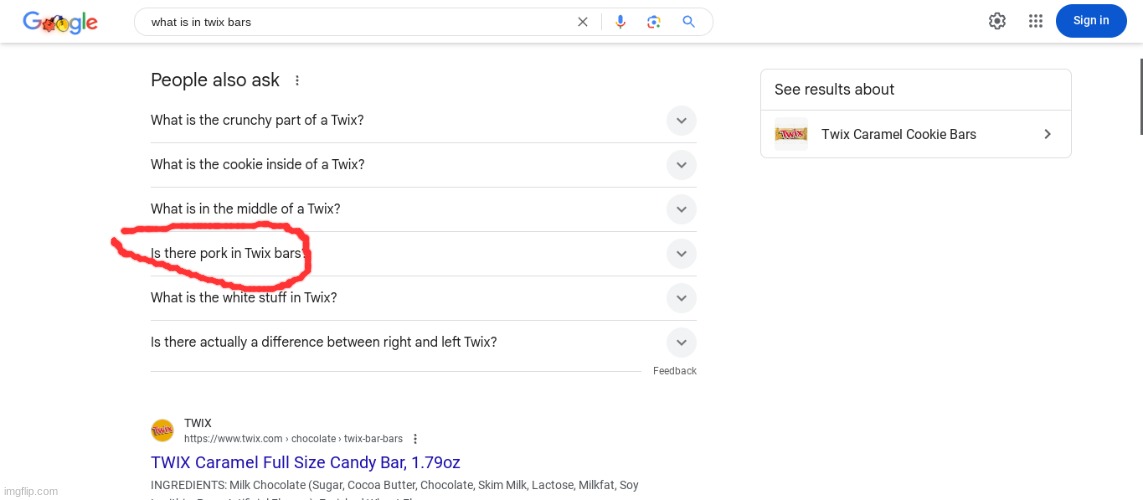The image size is (1143, 500).
Task: Open Twix Caramel Cookie Bars arrow
Action: (1048, 134)
